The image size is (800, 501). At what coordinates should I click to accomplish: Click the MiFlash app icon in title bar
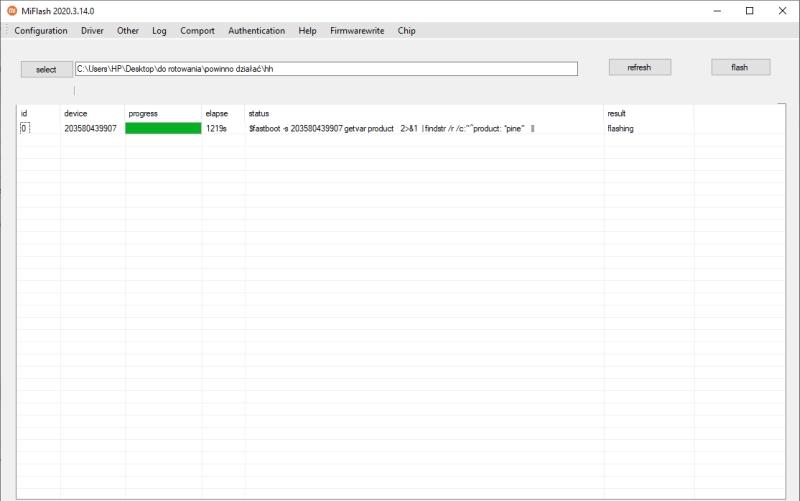12,11
